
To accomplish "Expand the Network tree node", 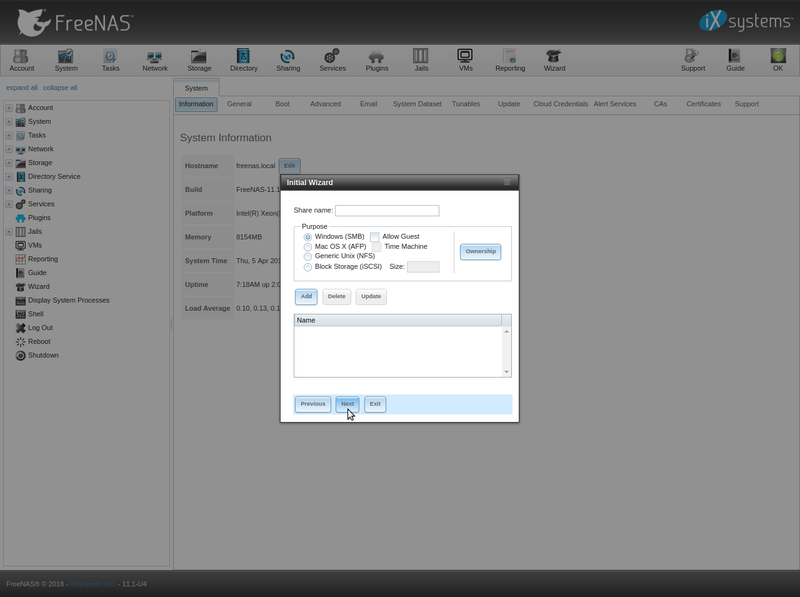I will point(9,149).
